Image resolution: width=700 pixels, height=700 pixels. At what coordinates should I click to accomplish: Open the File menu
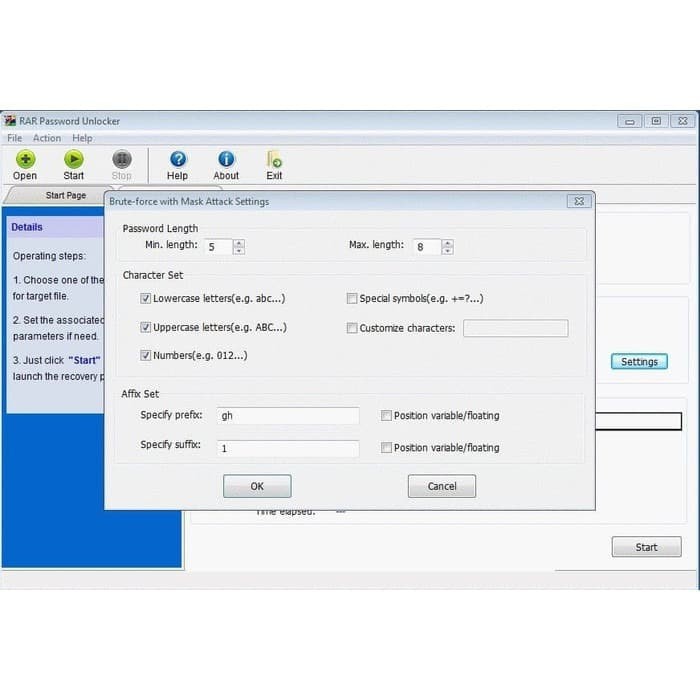coord(14,138)
